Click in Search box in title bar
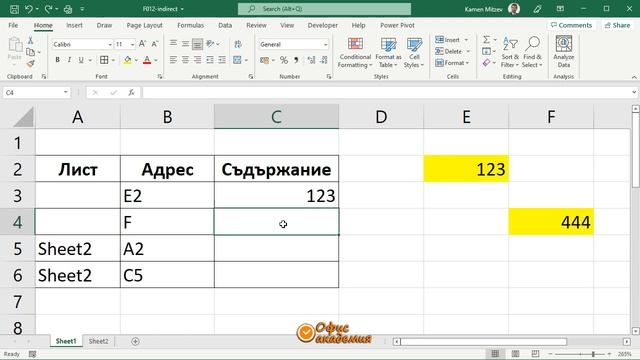640x360 pixels. (324, 9)
